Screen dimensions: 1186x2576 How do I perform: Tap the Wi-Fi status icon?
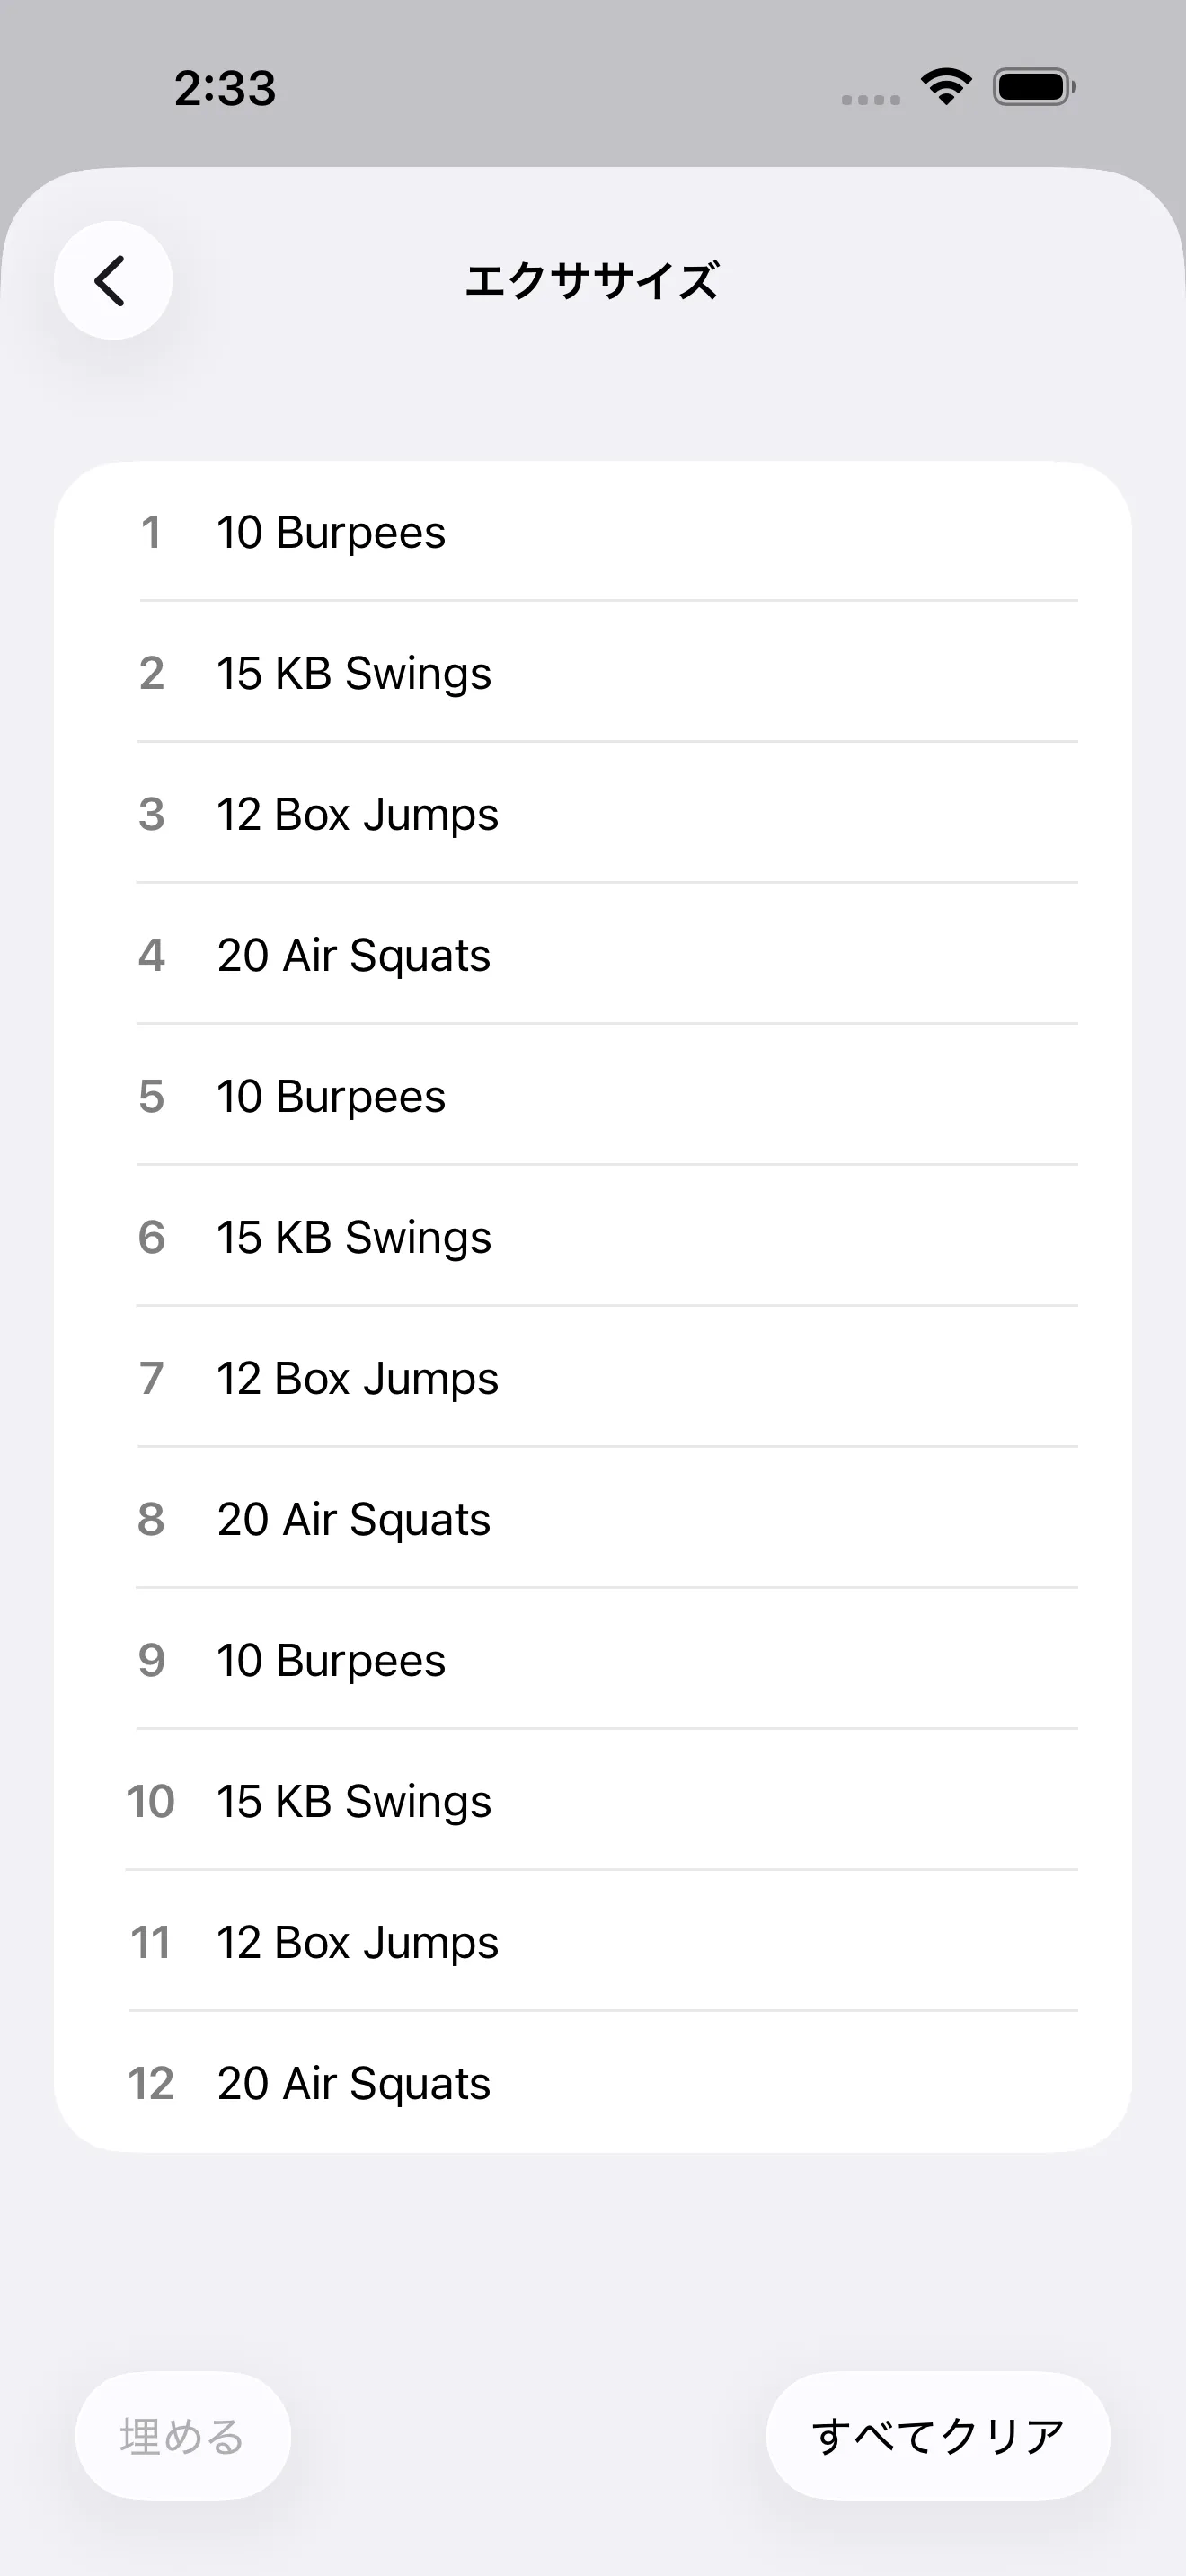pos(946,87)
